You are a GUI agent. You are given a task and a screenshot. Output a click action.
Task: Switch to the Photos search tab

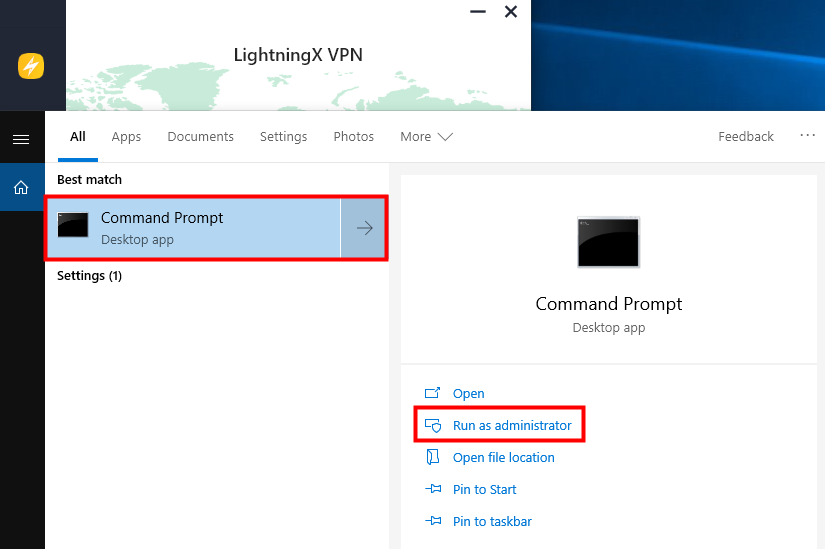coord(354,137)
